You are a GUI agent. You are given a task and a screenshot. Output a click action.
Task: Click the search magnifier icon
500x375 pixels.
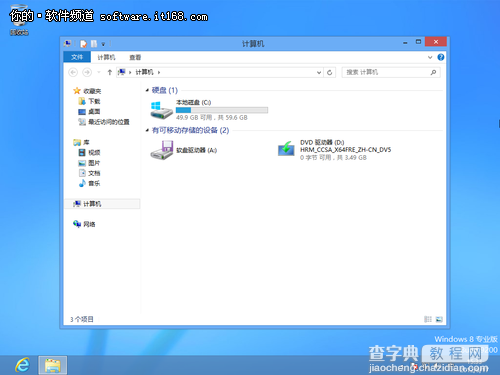pos(433,72)
